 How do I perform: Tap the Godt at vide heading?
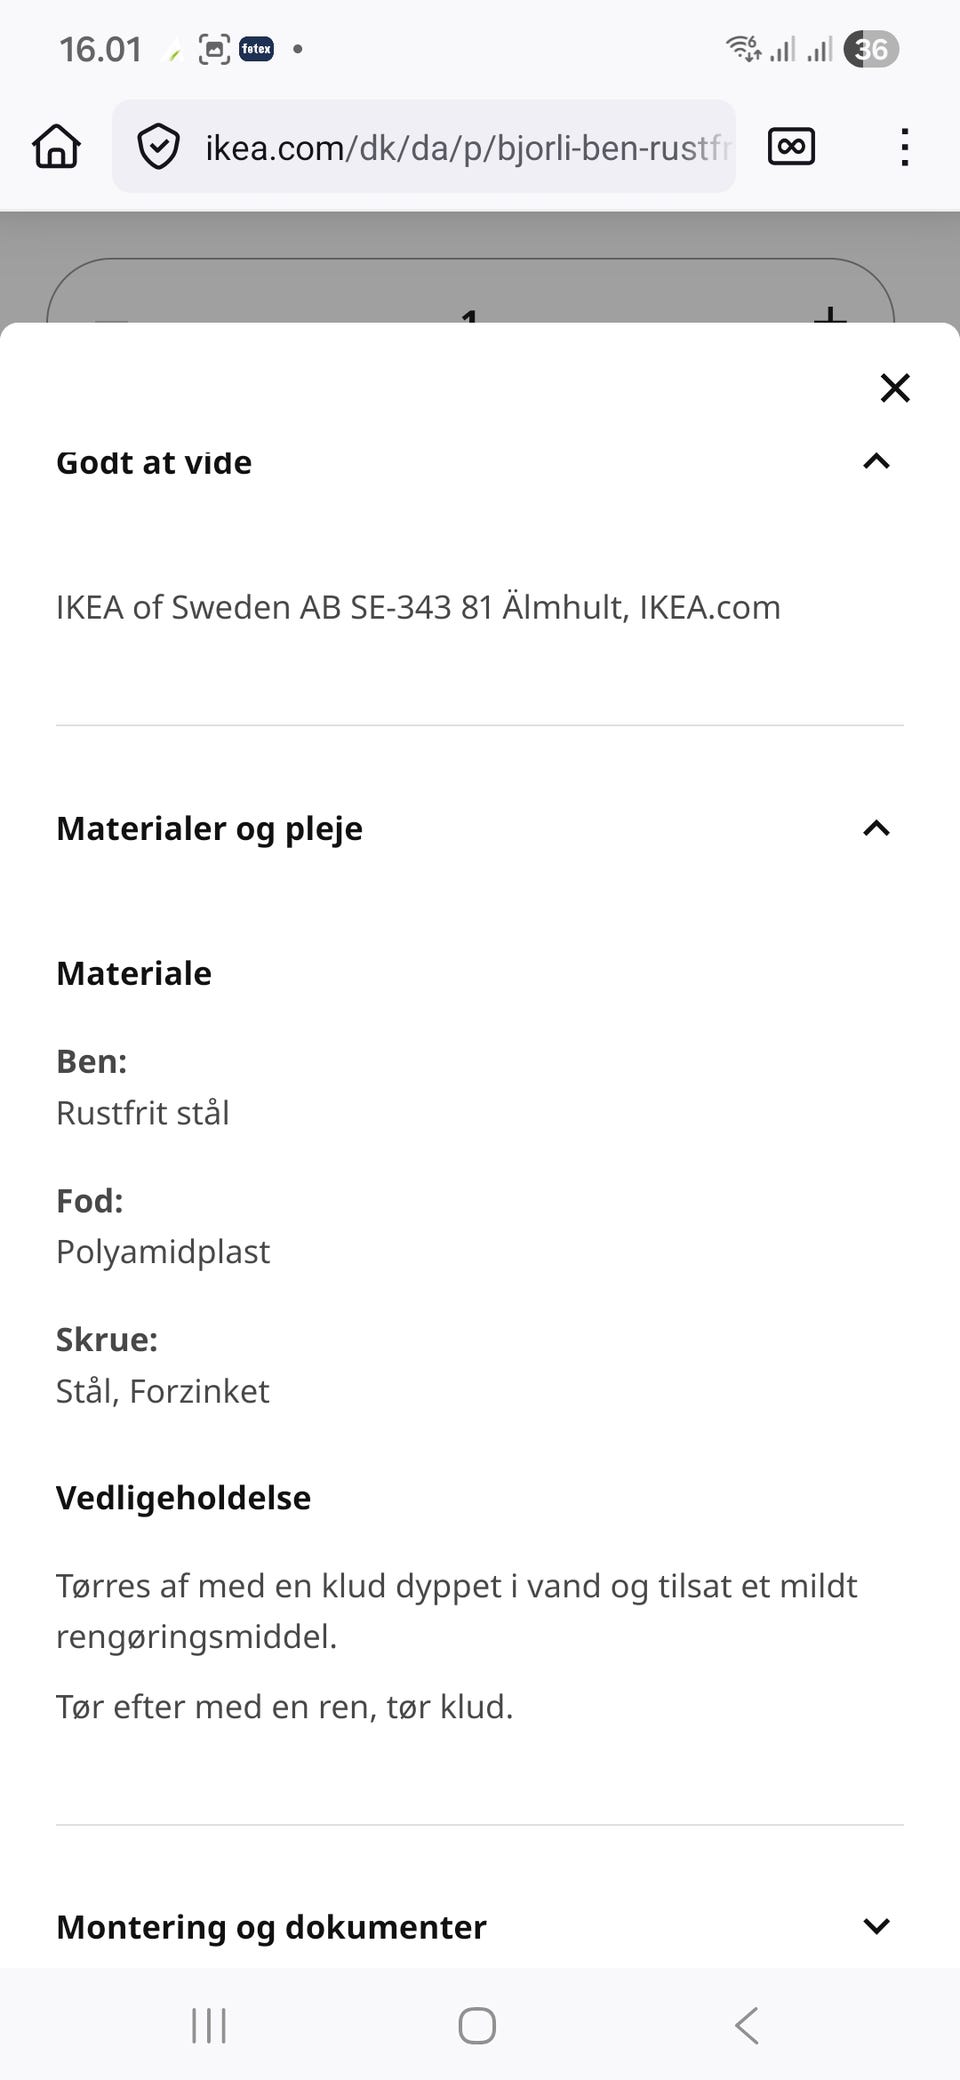[154, 462]
